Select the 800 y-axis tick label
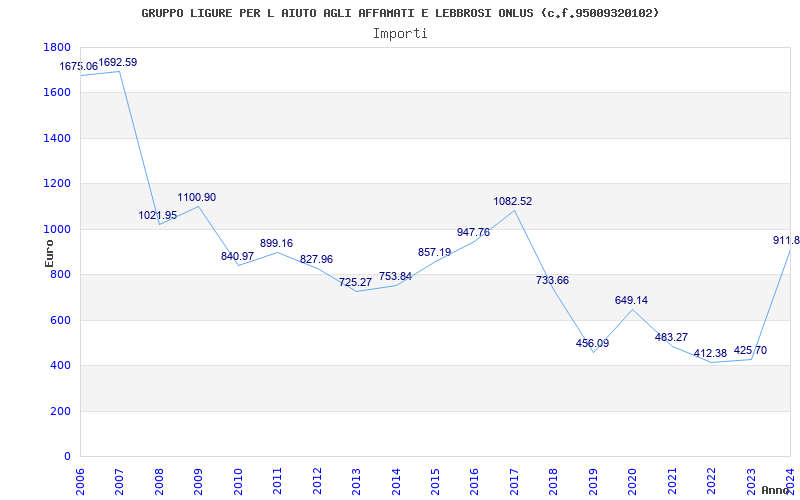Viewport: 800px width, 500px height. click(60, 274)
